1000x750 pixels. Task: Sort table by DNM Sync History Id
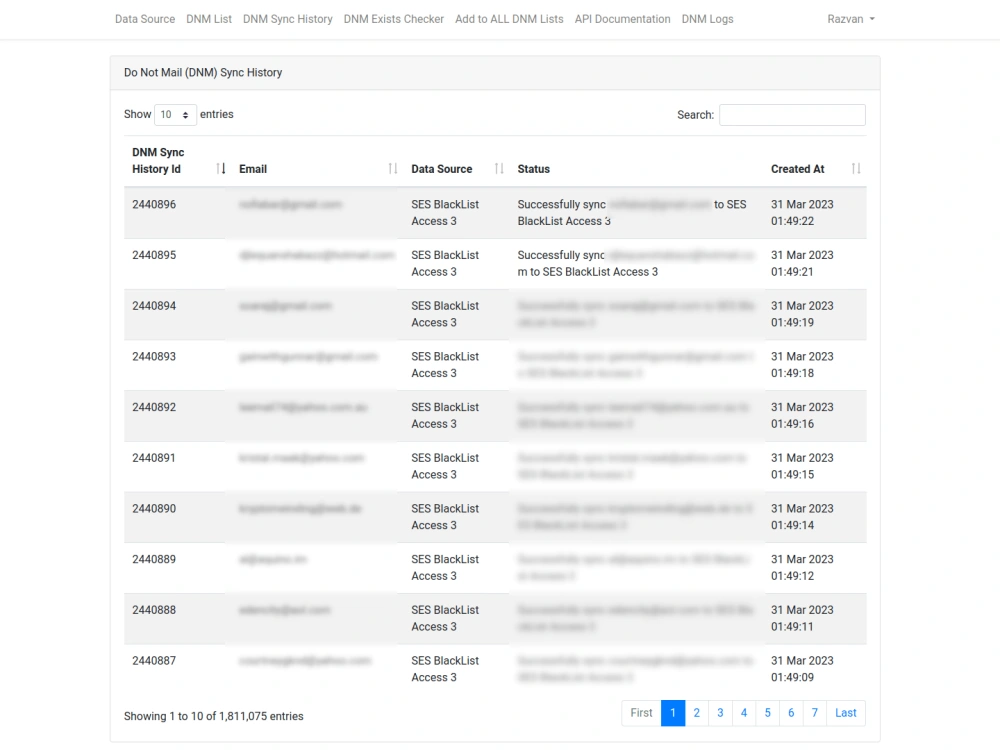click(x=220, y=168)
